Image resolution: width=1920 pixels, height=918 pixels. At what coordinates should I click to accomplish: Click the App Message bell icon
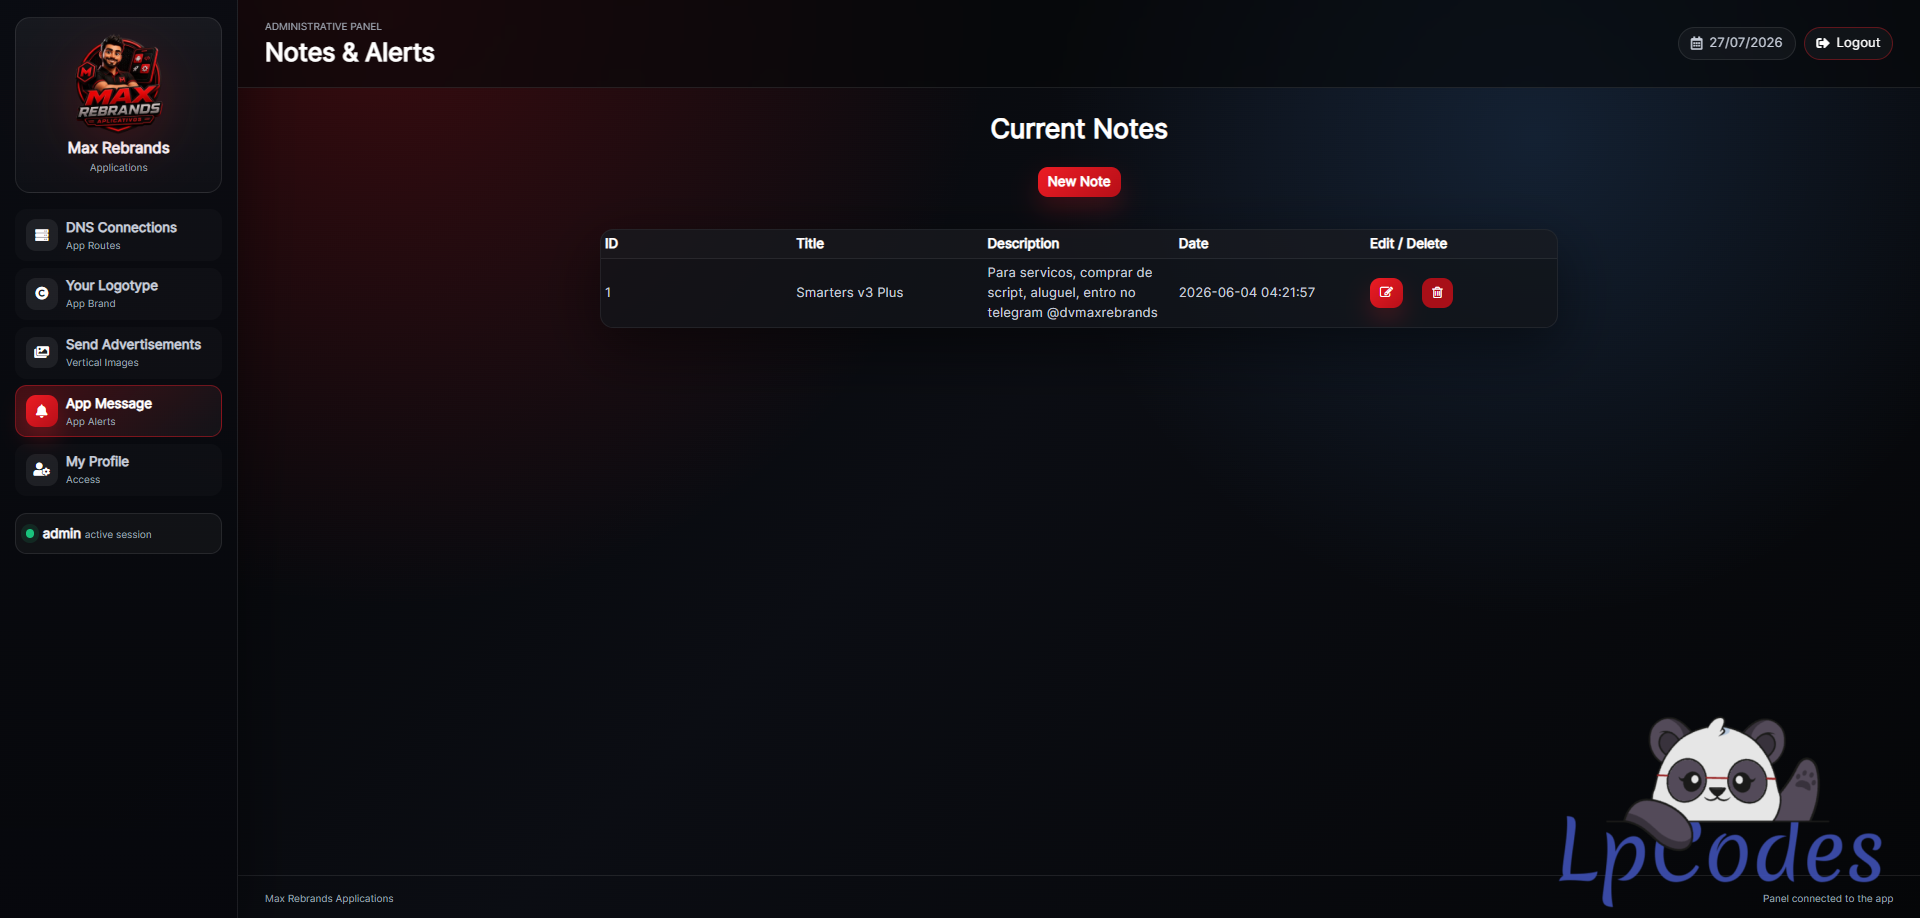(x=42, y=411)
